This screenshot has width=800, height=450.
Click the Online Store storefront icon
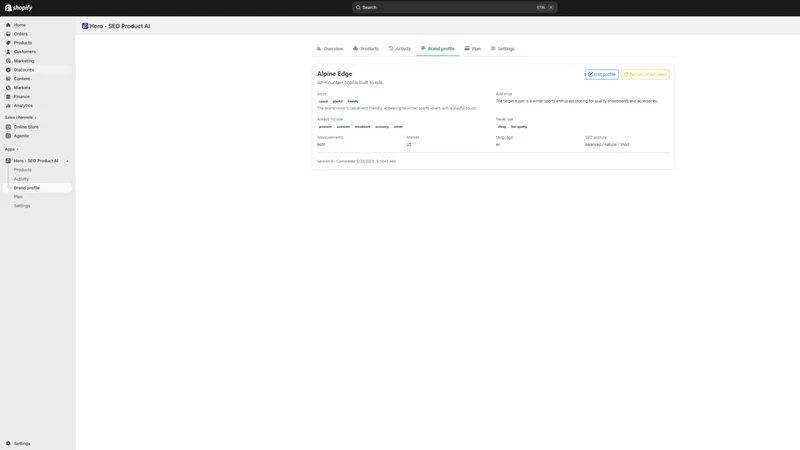(x=8, y=127)
